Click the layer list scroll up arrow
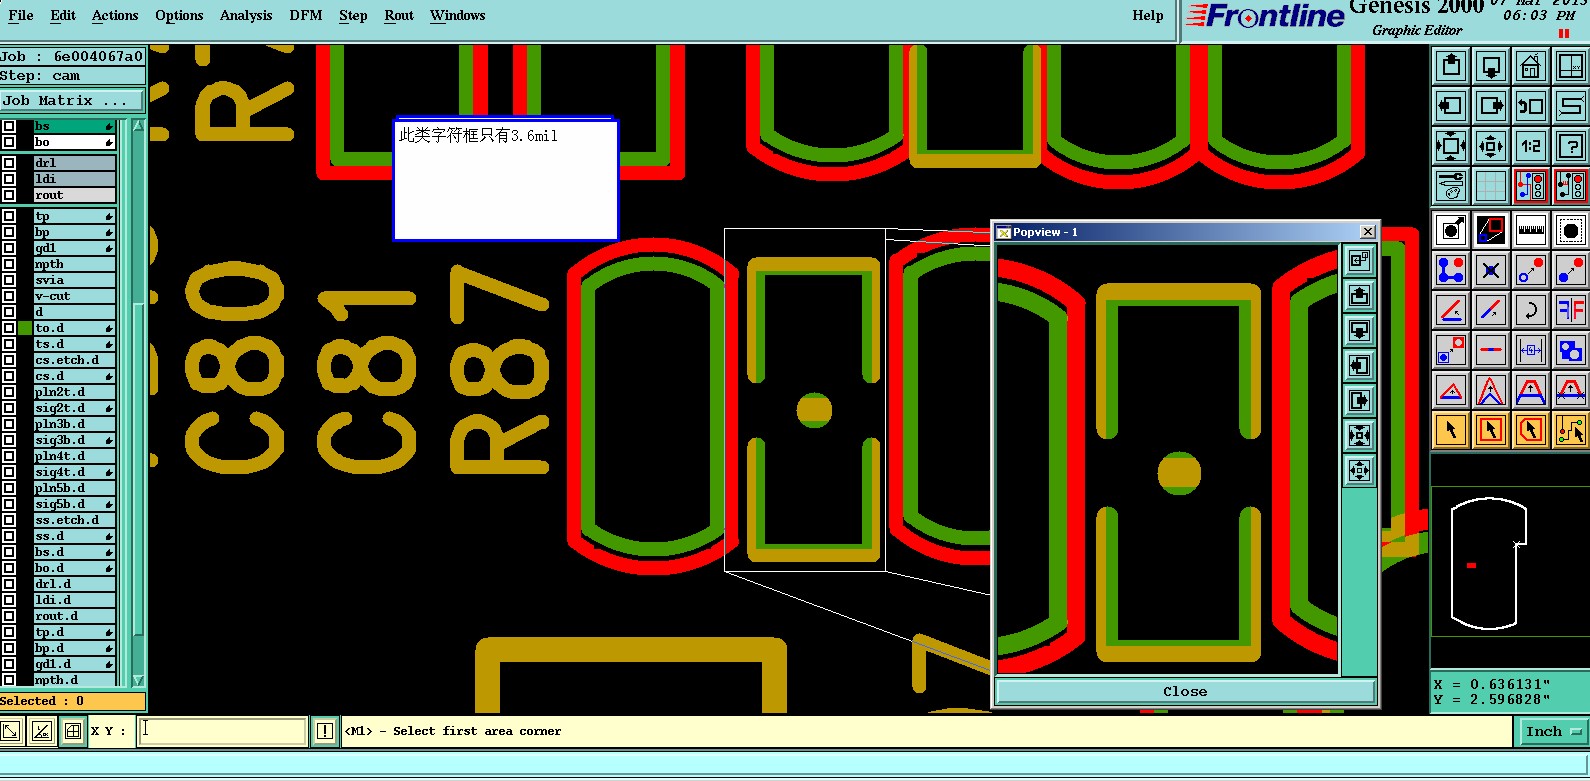This screenshot has width=1590, height=781. pos(138,127)
